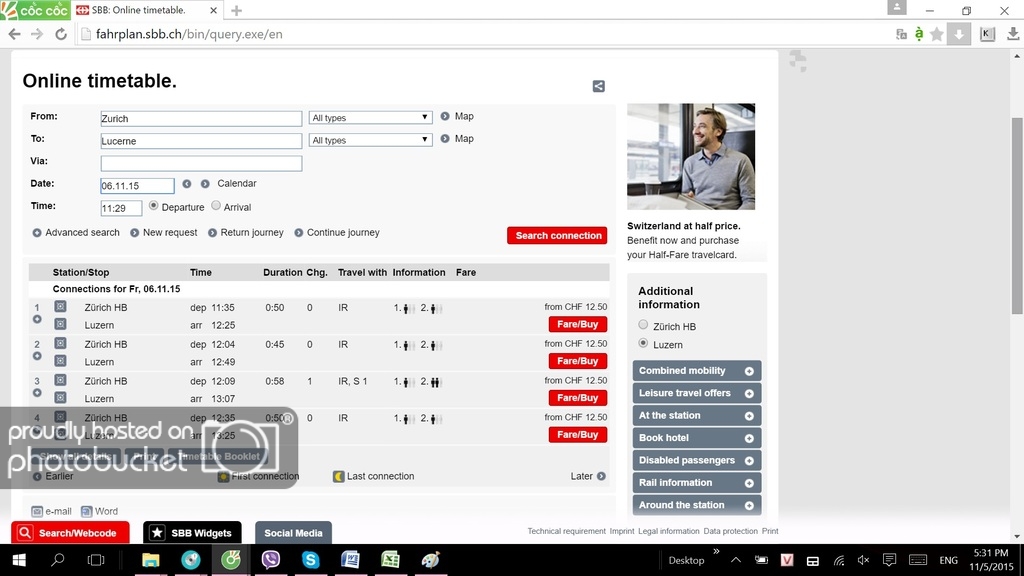
Task: Click the e-mail envelope icon
Action: 37,511
